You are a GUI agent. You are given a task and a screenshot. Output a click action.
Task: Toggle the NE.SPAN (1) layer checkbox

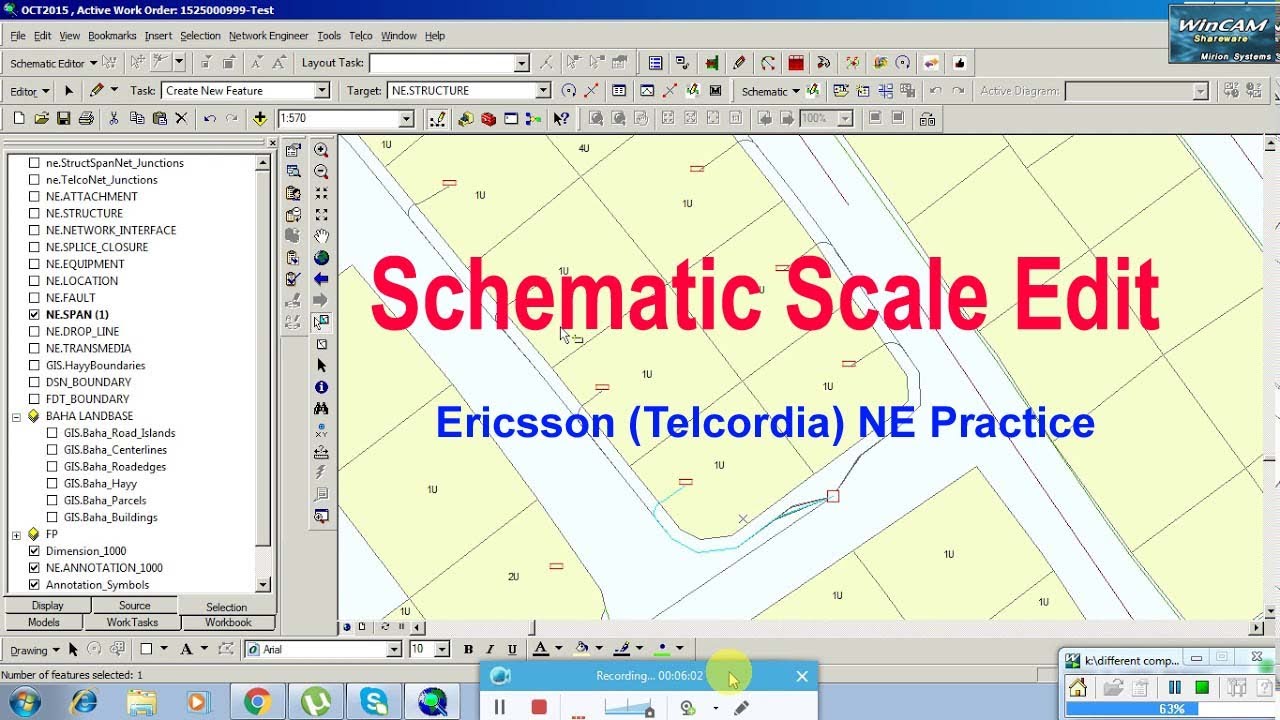[x=34, y=314]
